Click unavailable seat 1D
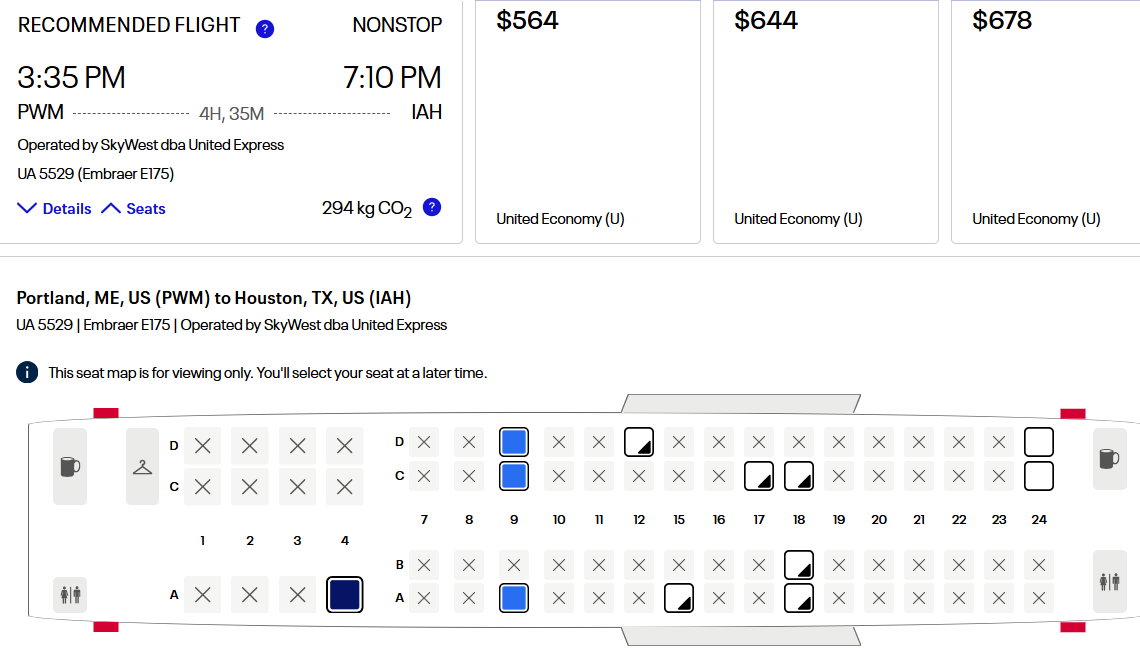1140x648 pixels. pyautogui.click(x=203, y=446)
